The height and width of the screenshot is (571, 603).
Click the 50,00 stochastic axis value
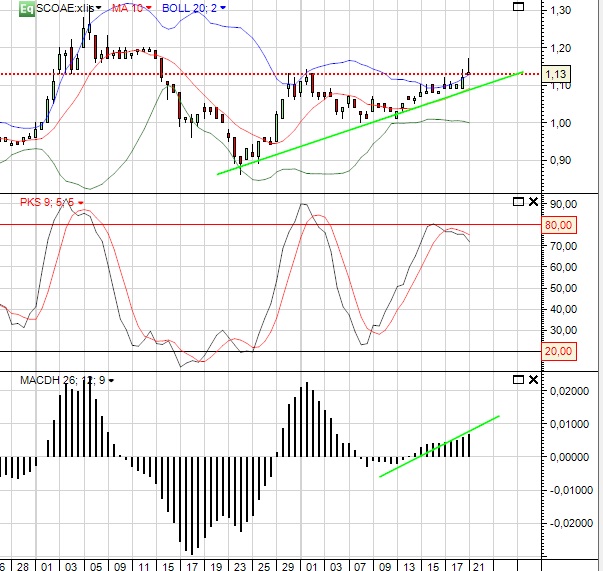point(563,288)
